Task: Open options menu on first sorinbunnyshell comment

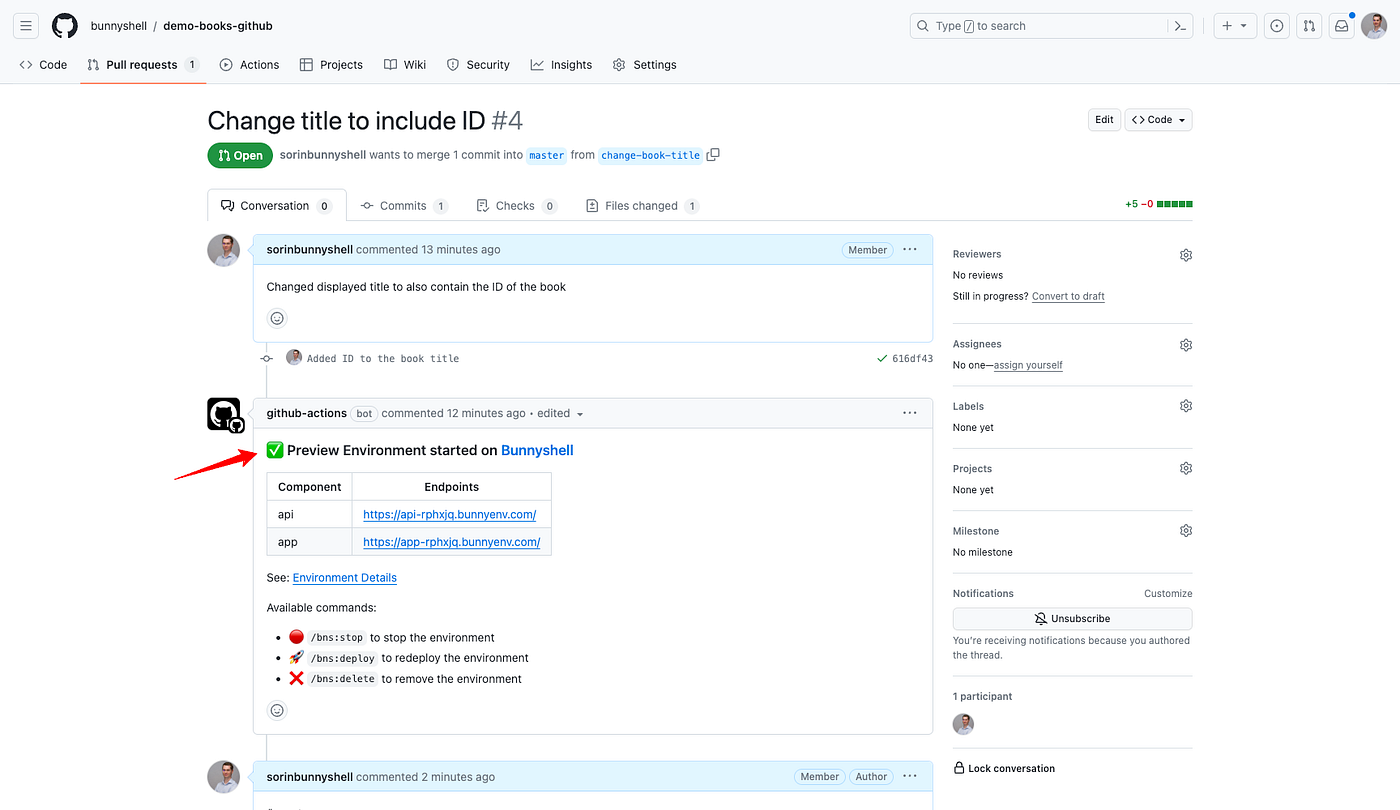Action: pos(910,249)
